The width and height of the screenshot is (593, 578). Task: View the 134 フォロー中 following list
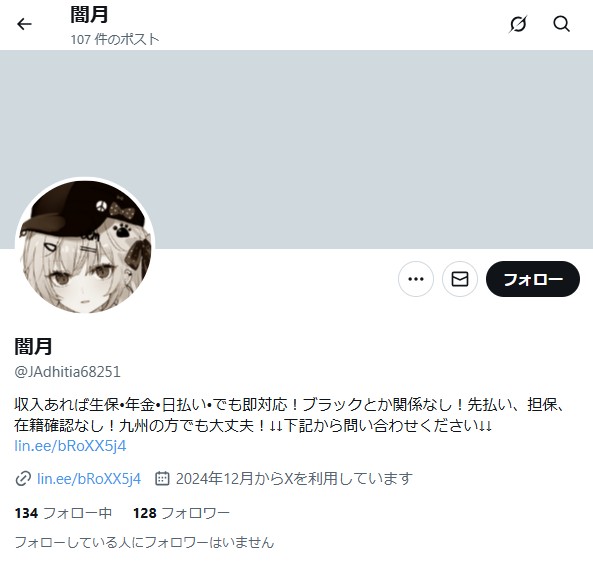63,513
